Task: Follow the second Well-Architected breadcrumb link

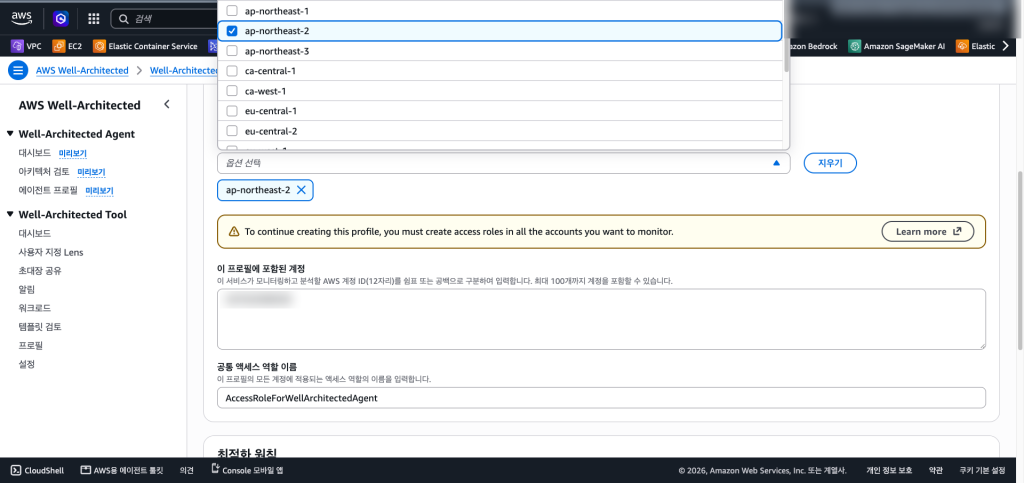Action: pos(184,70)
